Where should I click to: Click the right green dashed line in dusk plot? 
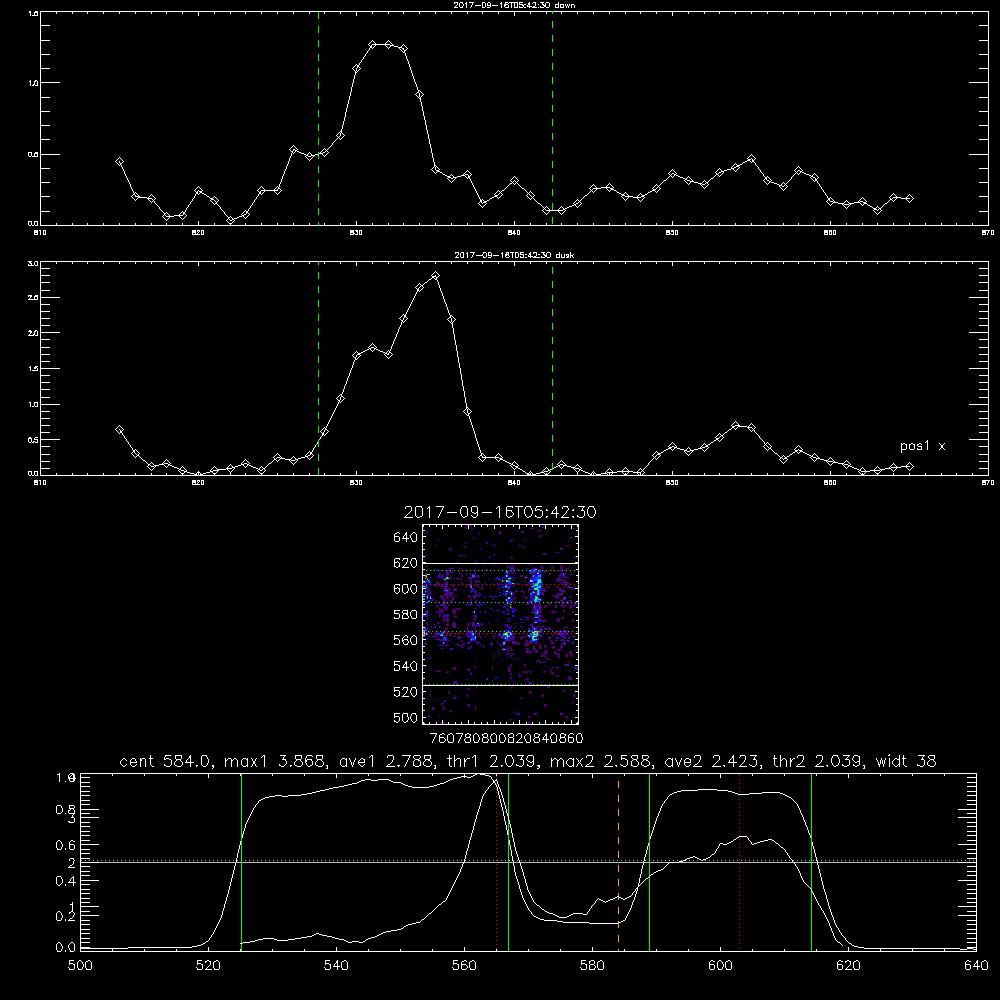[552, 368]
